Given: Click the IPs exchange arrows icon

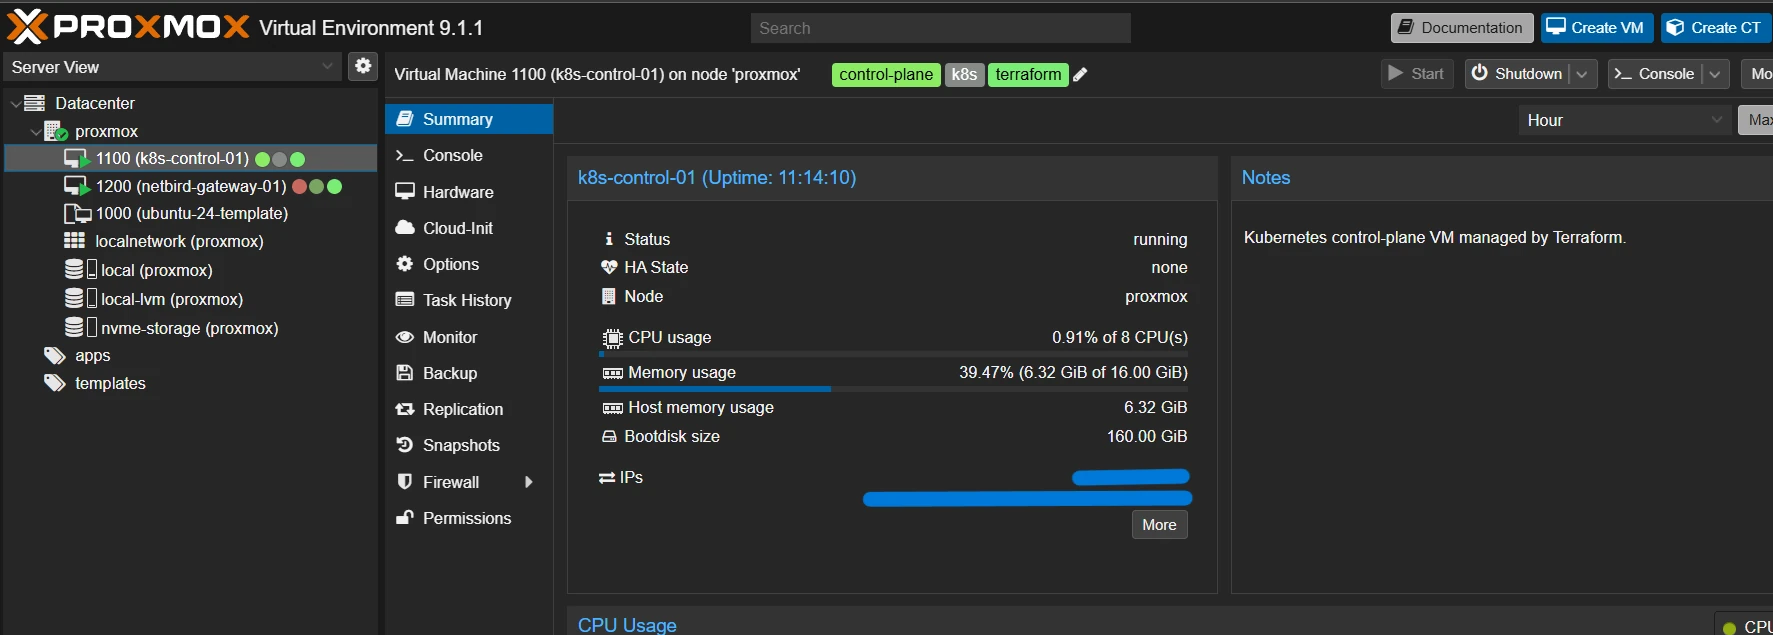Looking at the screenshot, I should point(607,478).
